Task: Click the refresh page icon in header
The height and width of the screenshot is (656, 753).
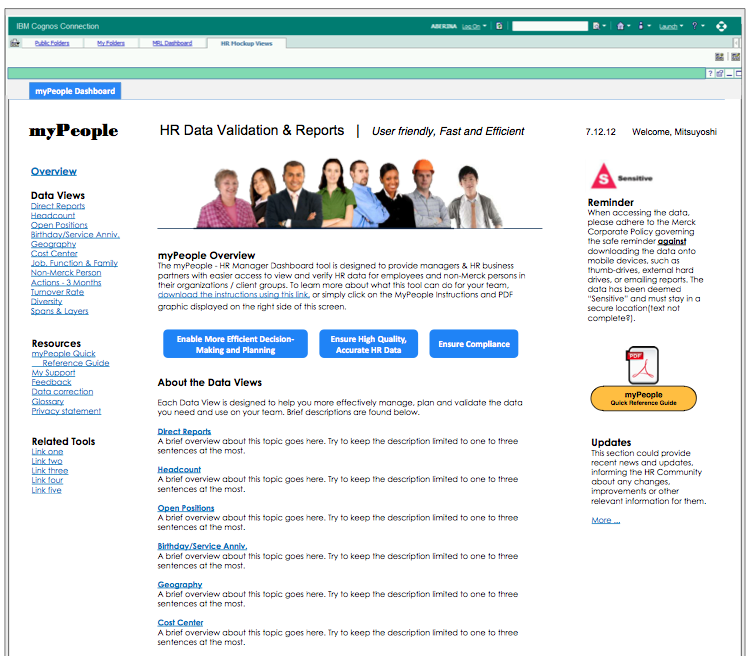Action: click(499, 26)
